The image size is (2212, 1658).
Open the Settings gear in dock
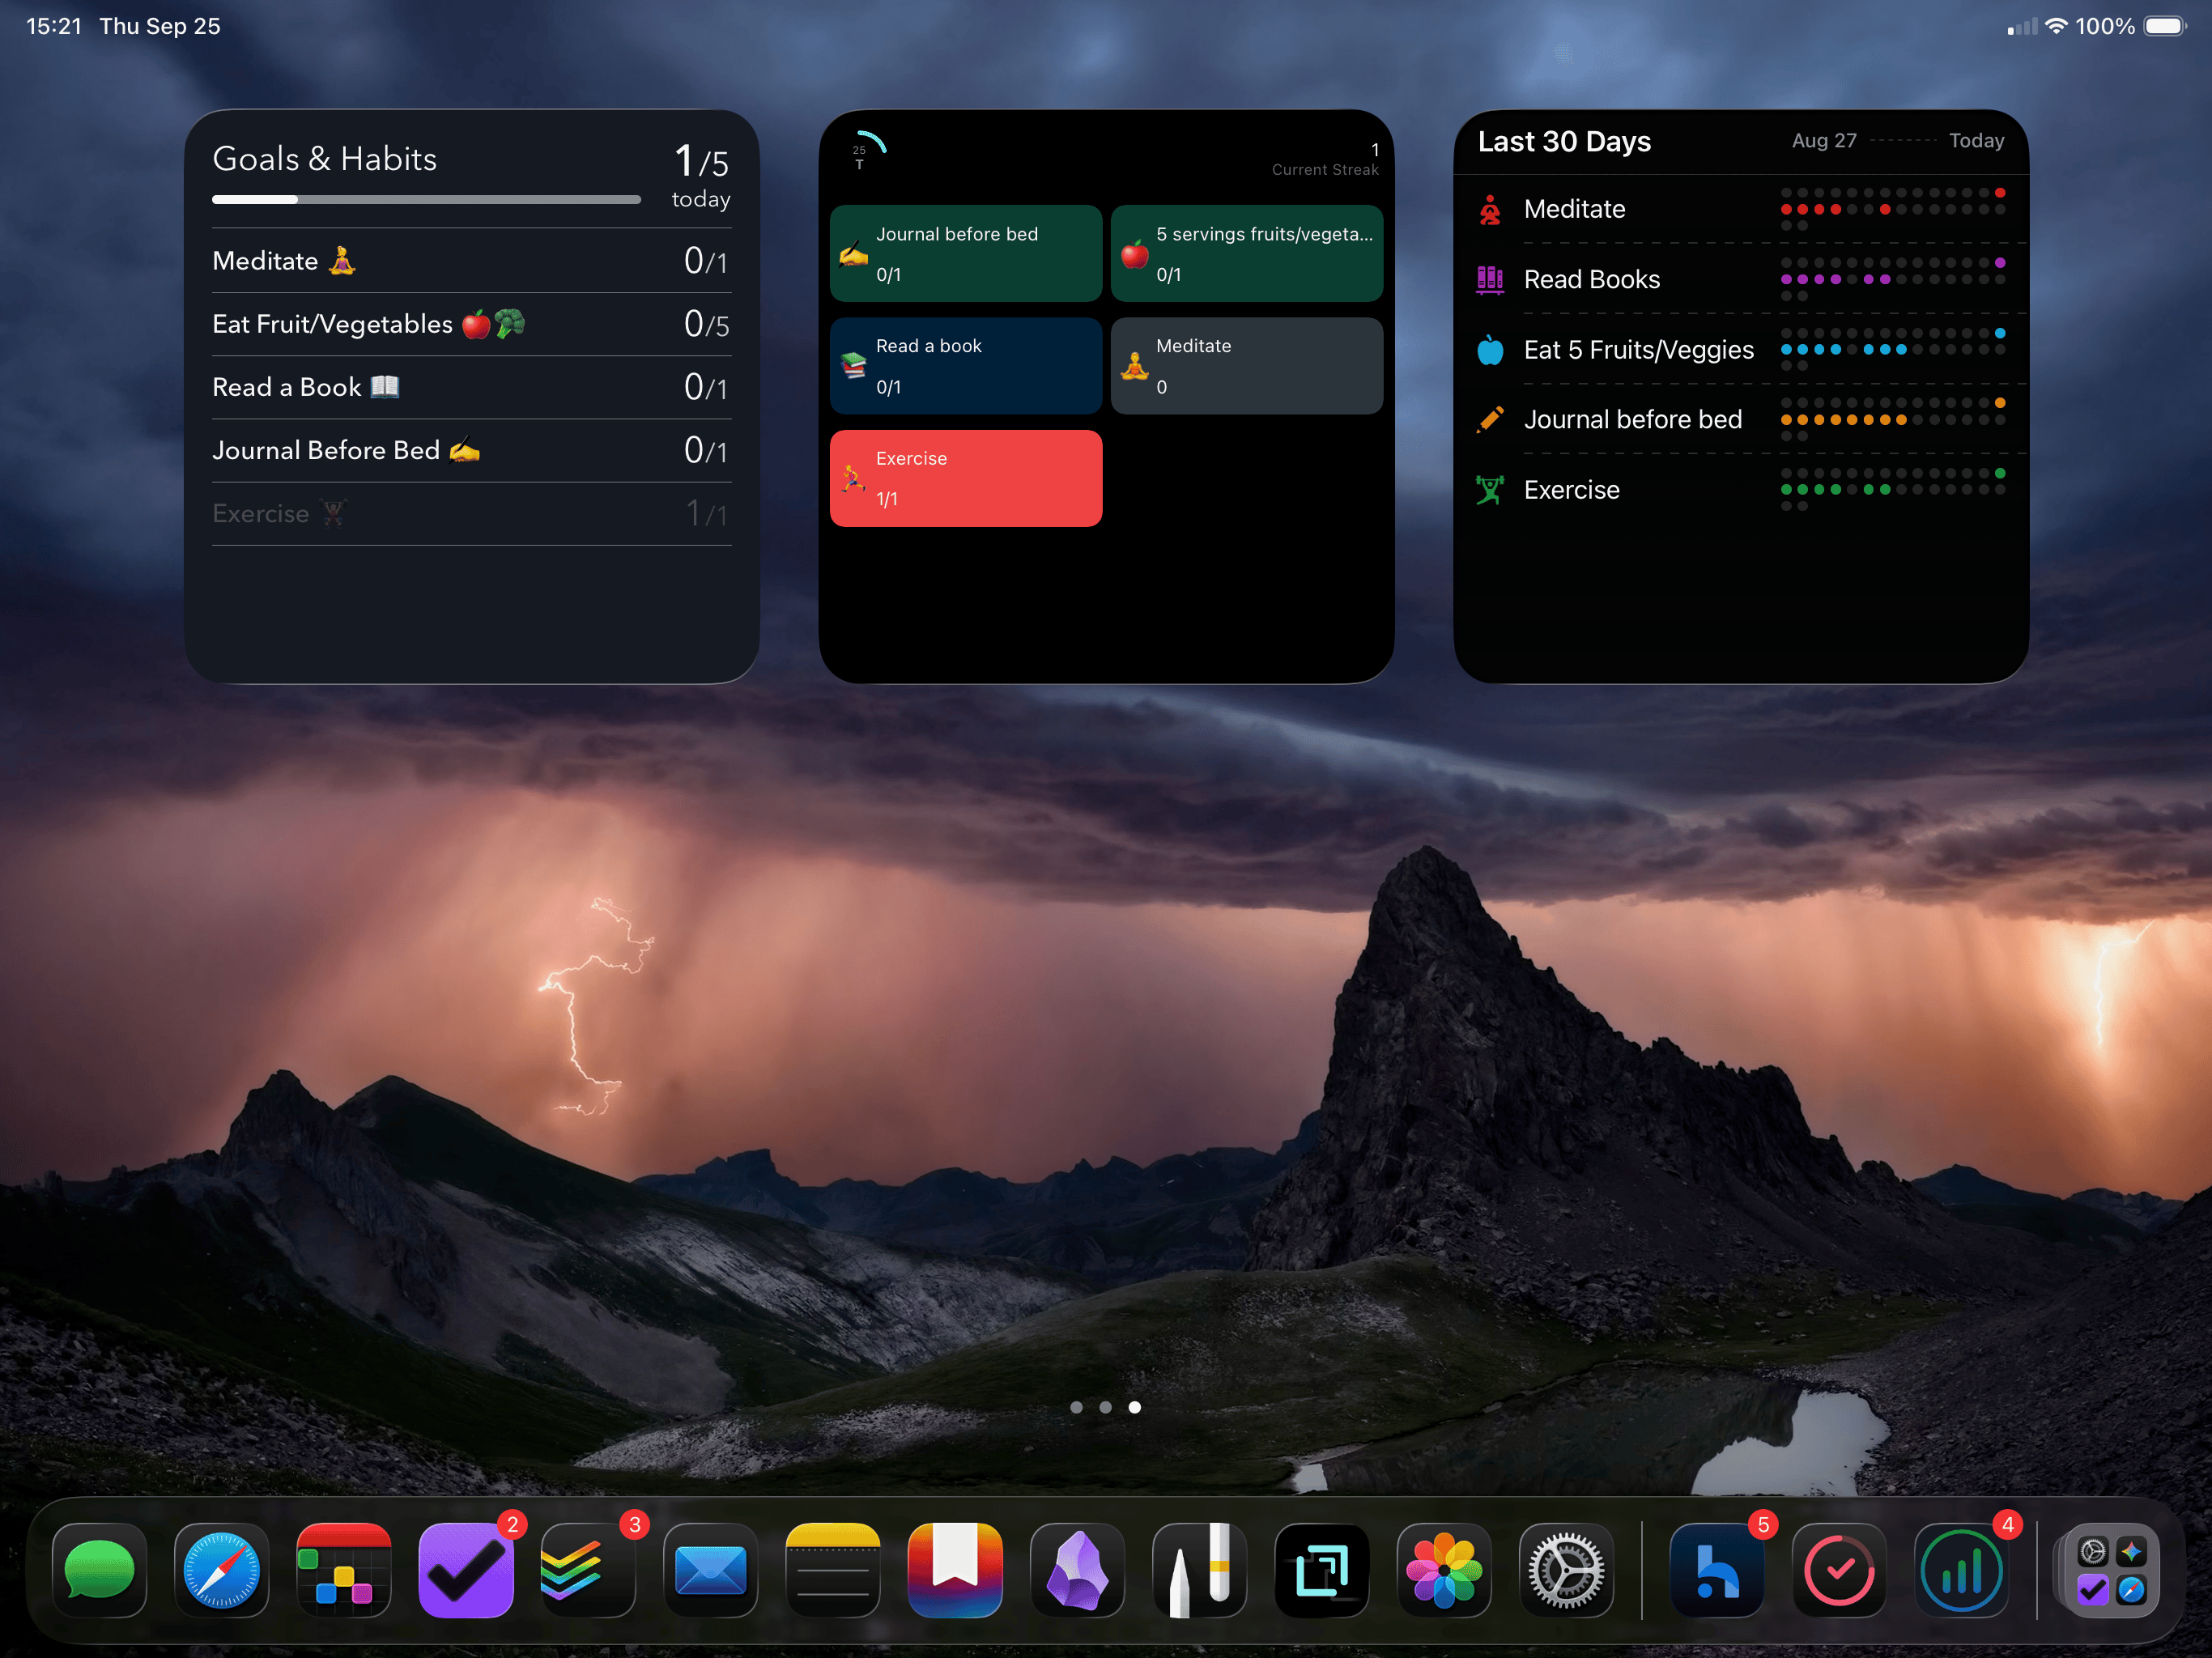click(1566, 1569)
